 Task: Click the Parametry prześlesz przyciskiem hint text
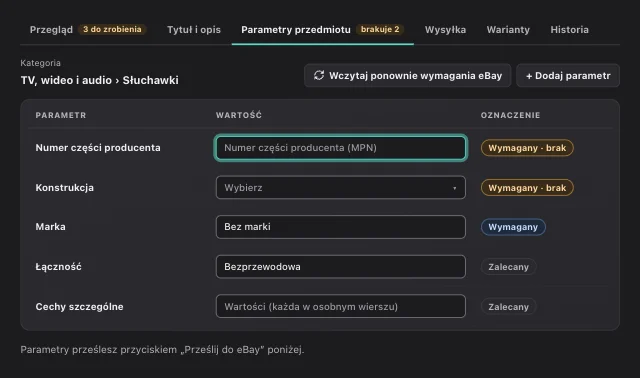pyautogui.click(x=162, y=350)
